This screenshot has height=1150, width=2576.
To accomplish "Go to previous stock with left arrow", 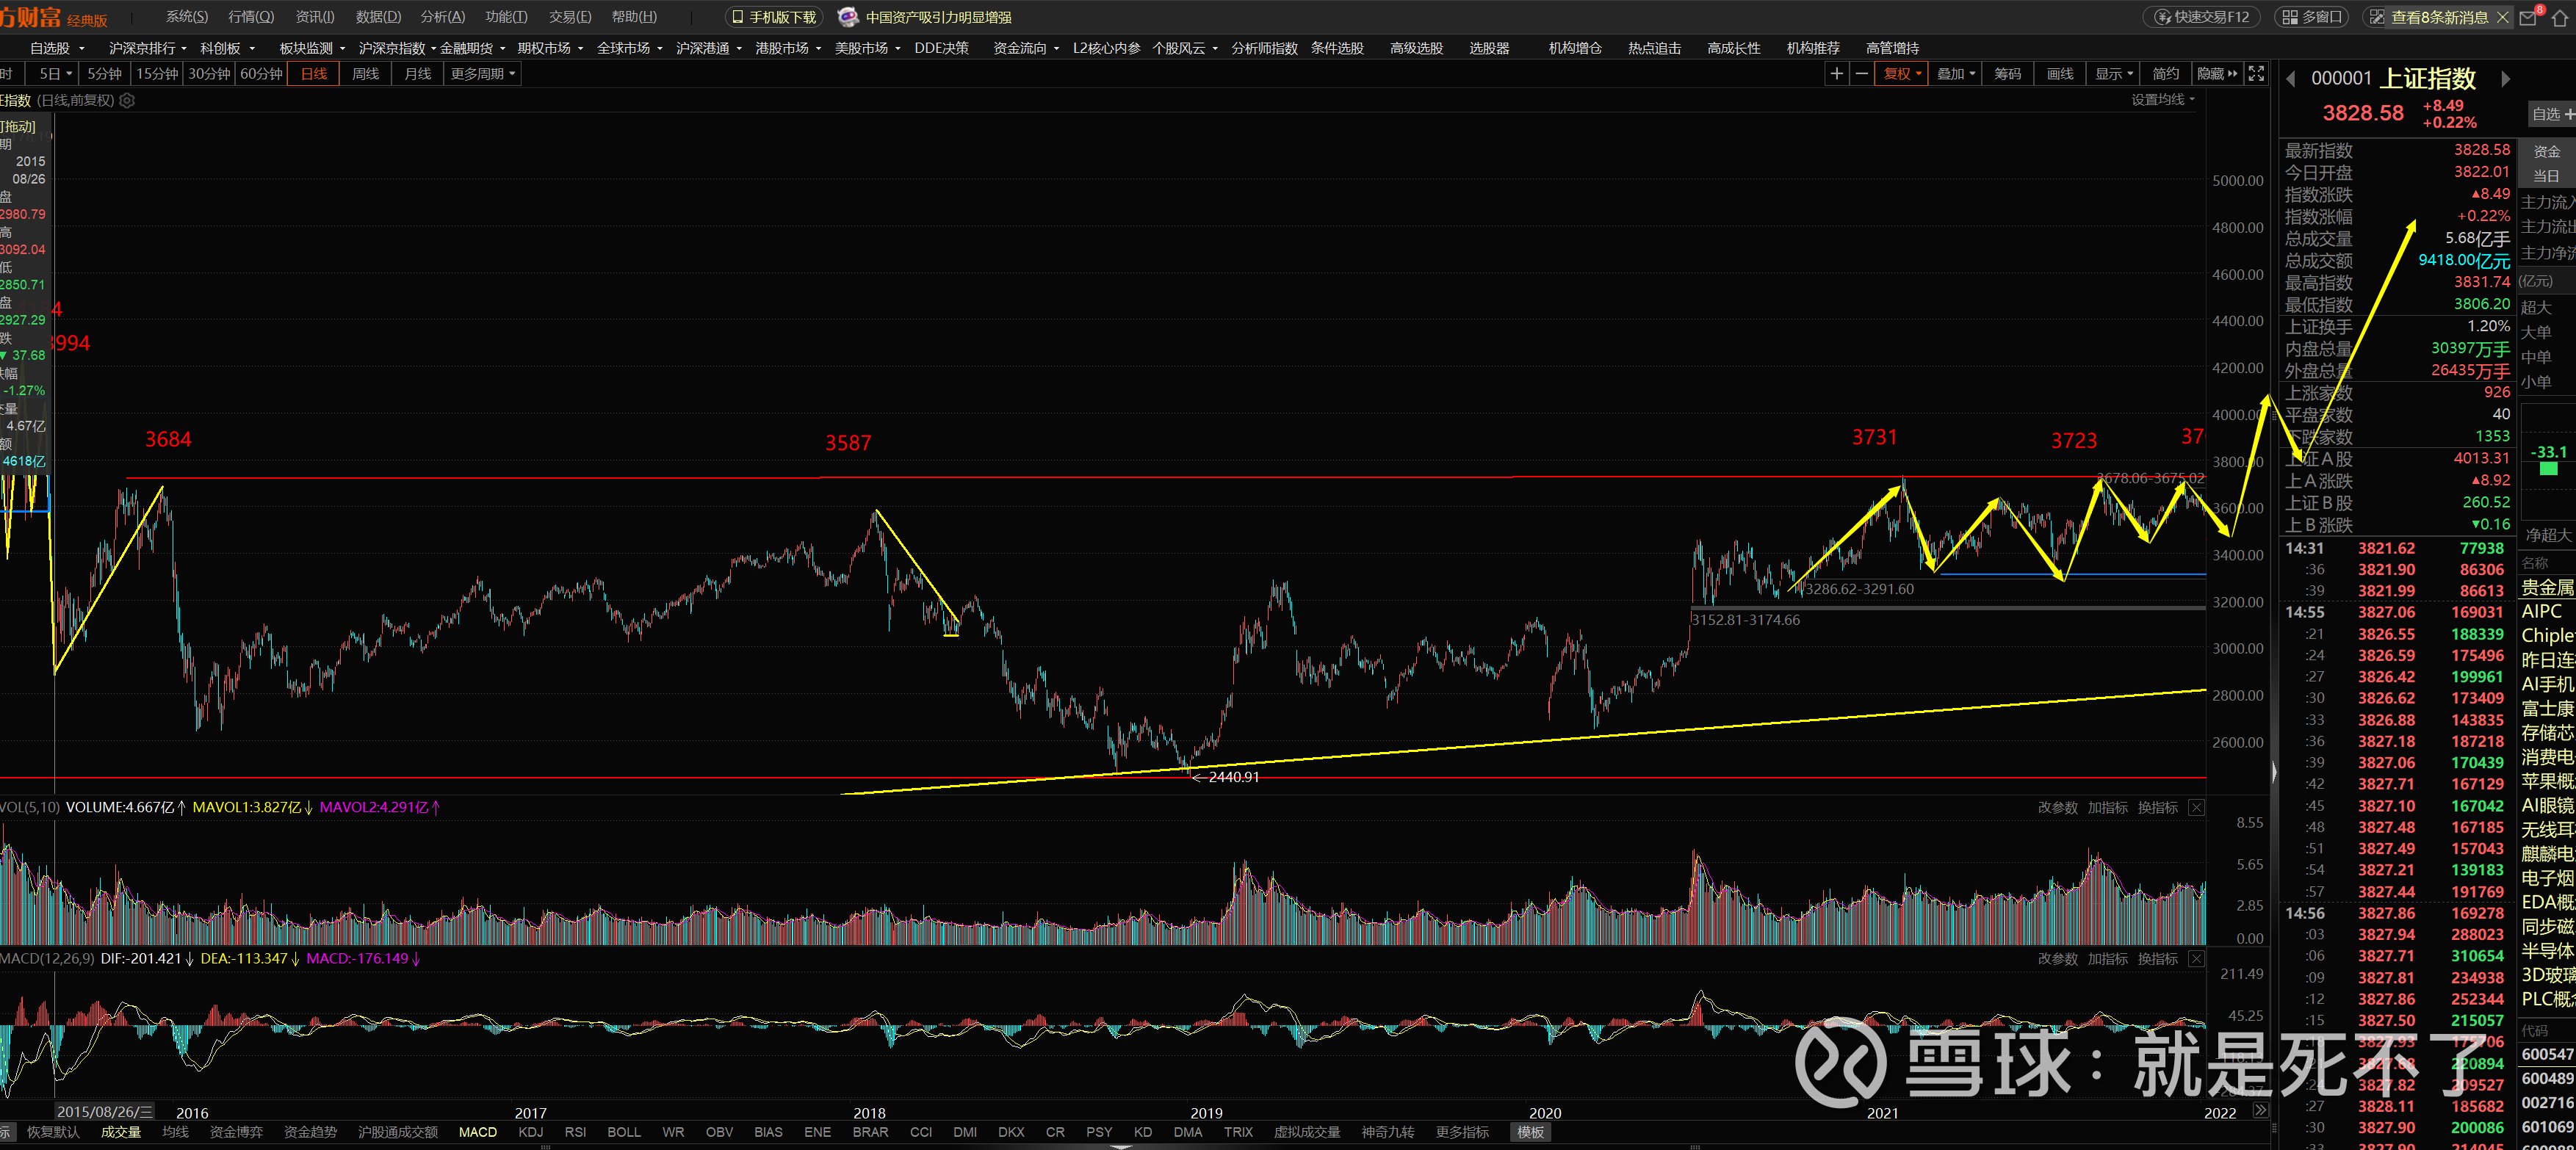I will point(2291,79).
